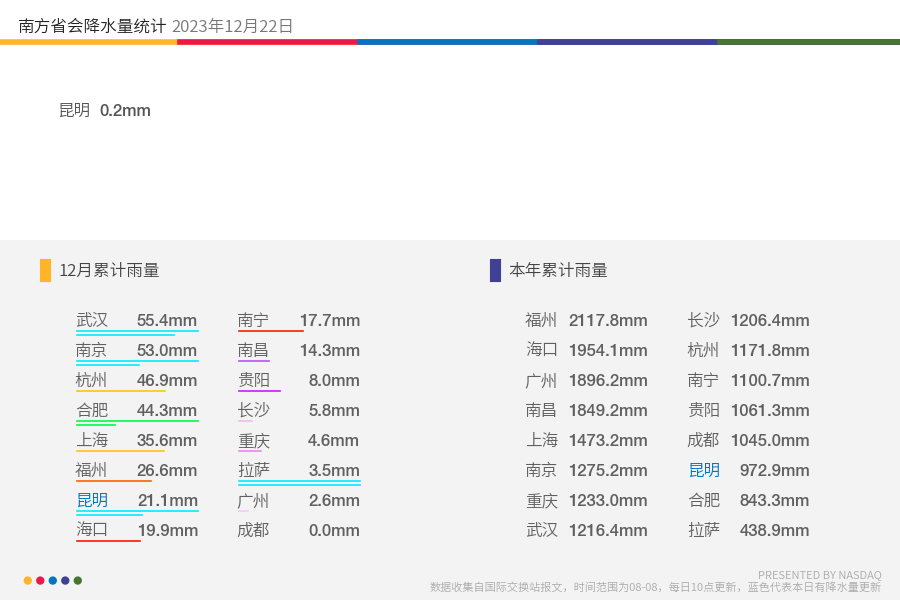This screenshot has width=900, height=600.
Task: Select 福州 2117.8mm yearly rainfall row
Action: (587, 320)
